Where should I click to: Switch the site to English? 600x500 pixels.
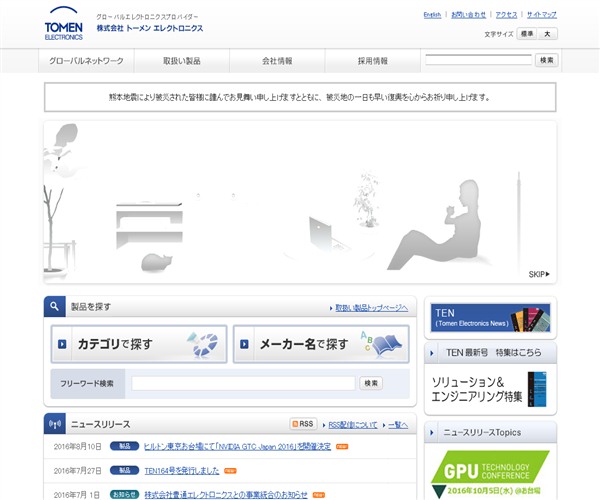click(432, 15)
